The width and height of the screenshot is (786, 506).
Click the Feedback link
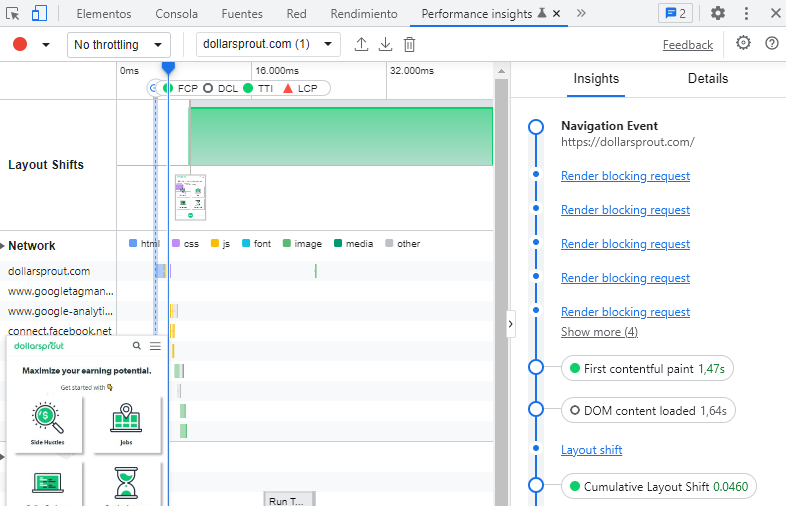[687, 45]
